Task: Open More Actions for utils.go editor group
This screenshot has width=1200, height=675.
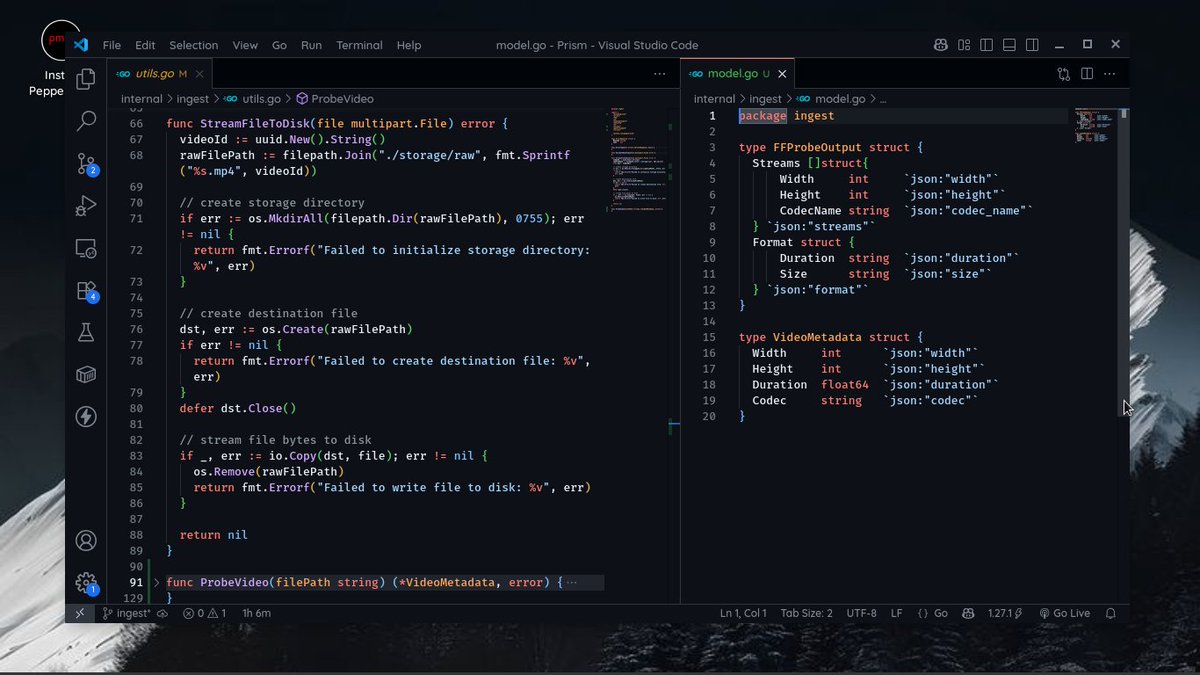Action: [659, 74]
